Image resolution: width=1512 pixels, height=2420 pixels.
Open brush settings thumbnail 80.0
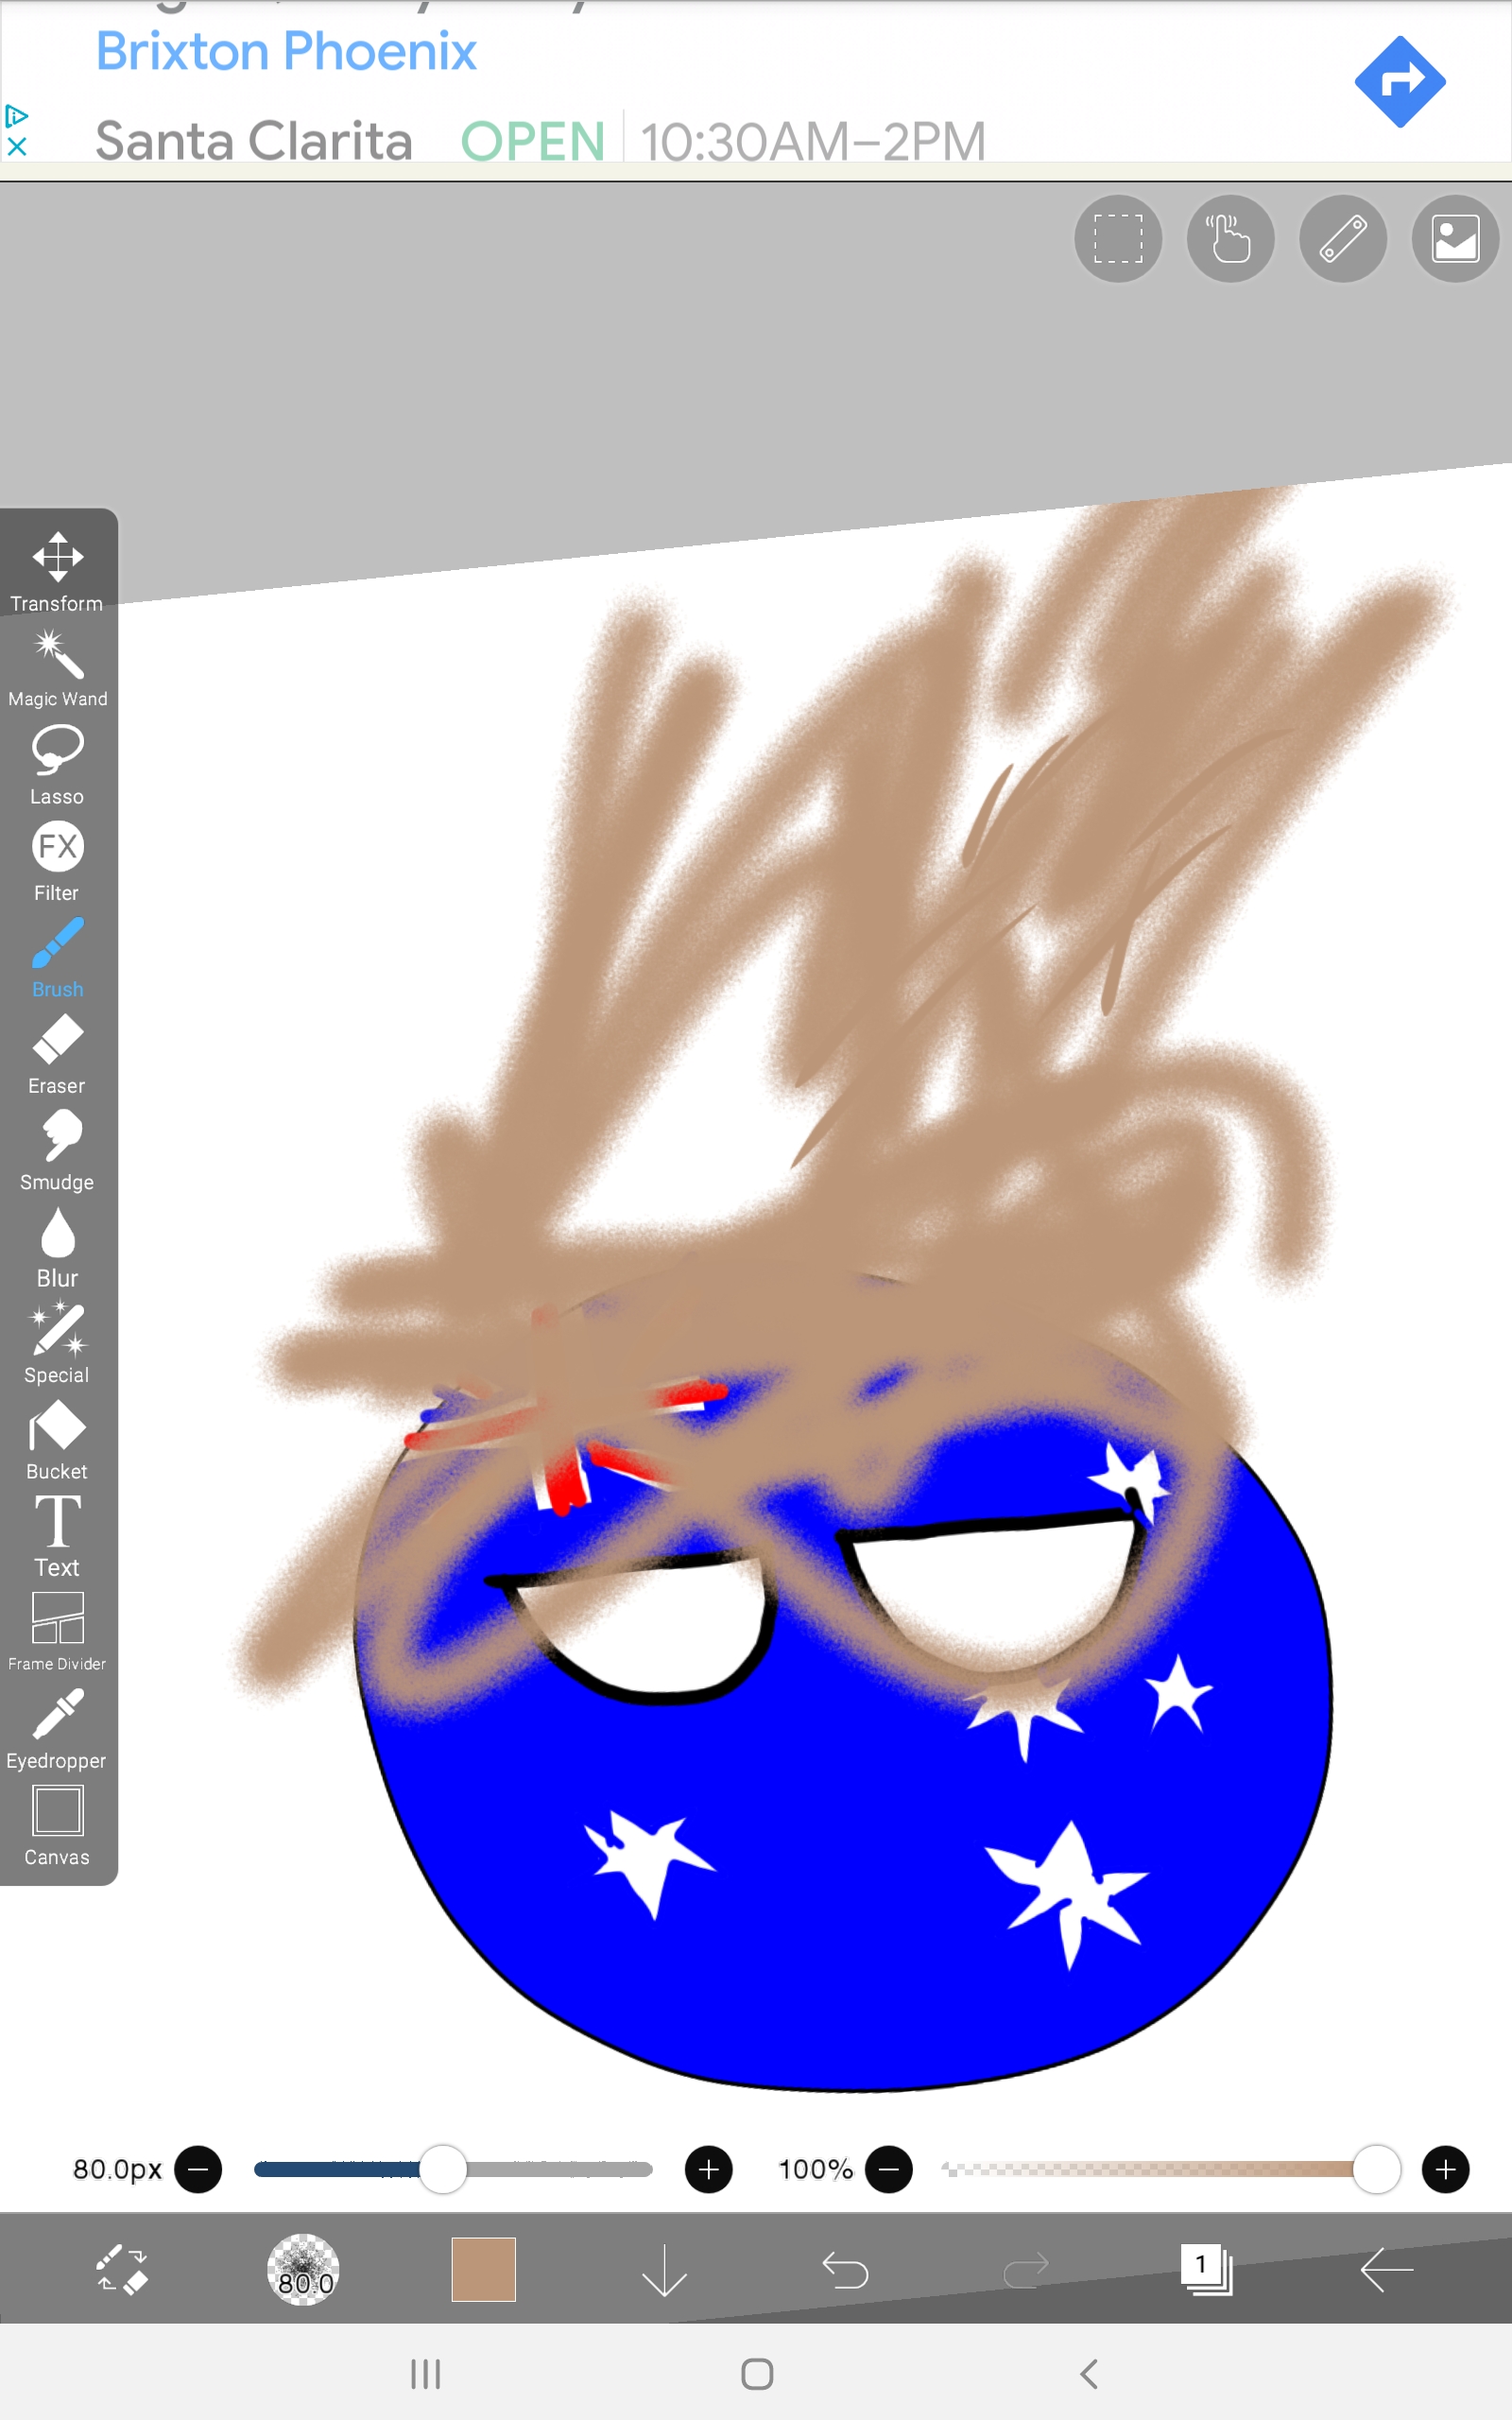pyautogui.click(x=303, y=2269)
